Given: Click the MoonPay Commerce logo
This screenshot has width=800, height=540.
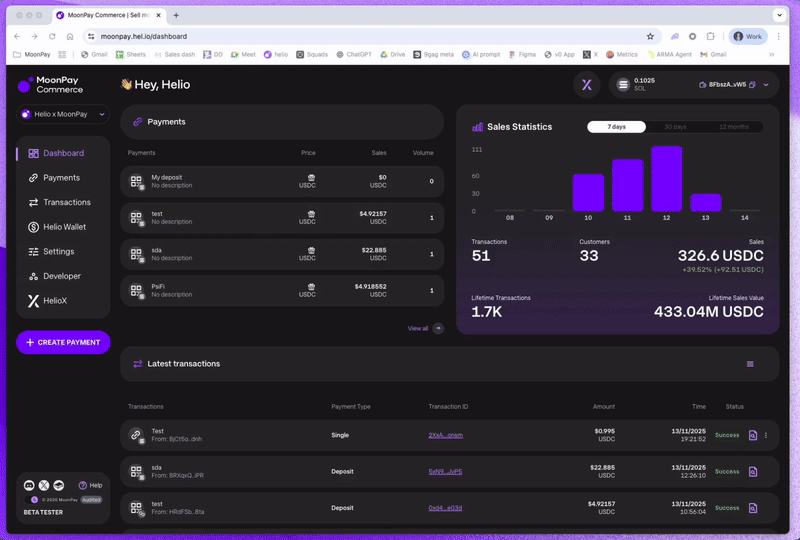Looking at the screenshot, I should coord(51,85).
